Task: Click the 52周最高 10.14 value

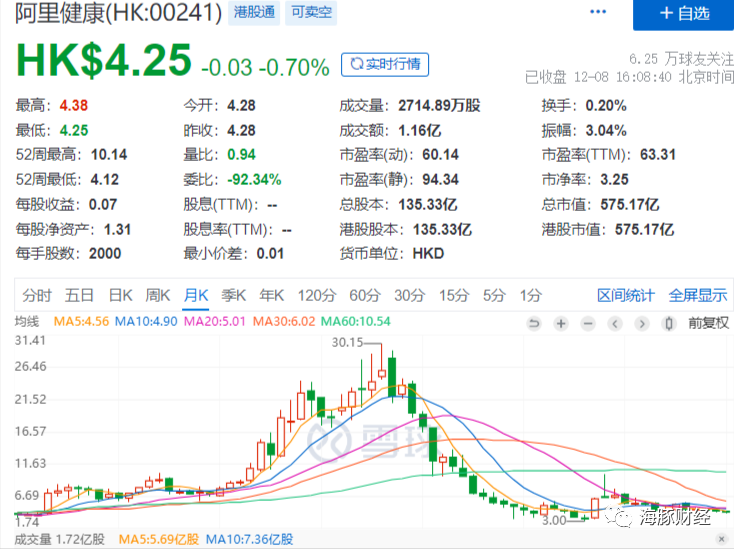Action: pos(109,155)
